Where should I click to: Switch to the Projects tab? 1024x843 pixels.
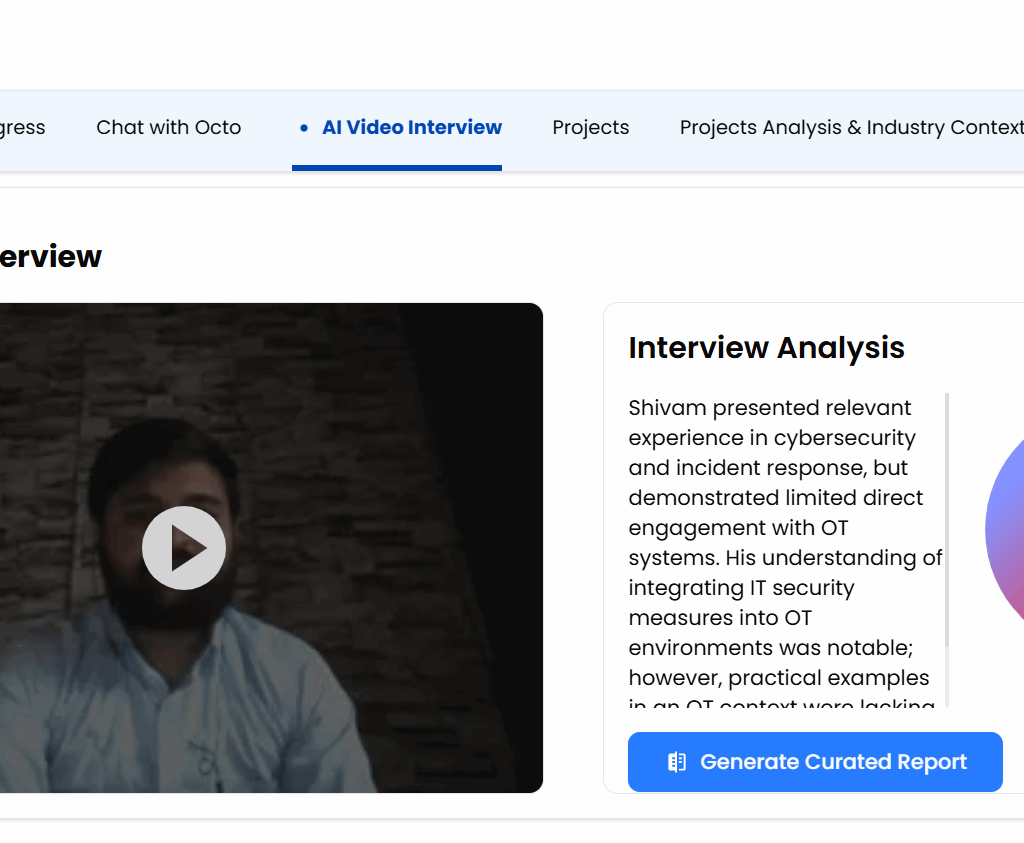(x=590, y=128)
